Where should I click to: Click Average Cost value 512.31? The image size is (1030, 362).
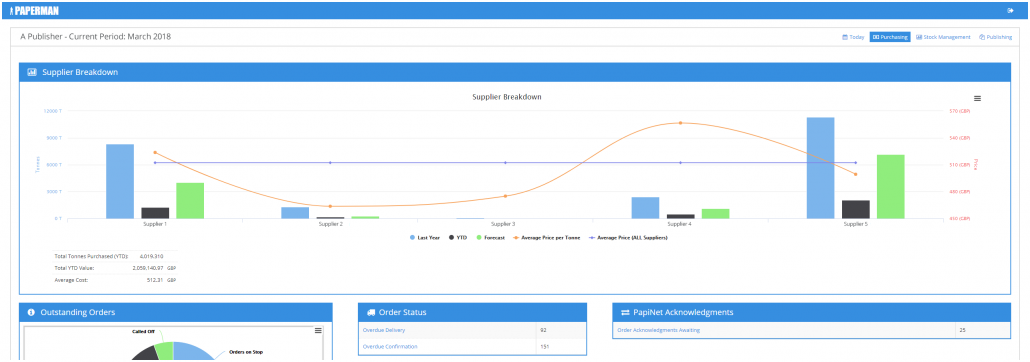(x=155, y=281)
